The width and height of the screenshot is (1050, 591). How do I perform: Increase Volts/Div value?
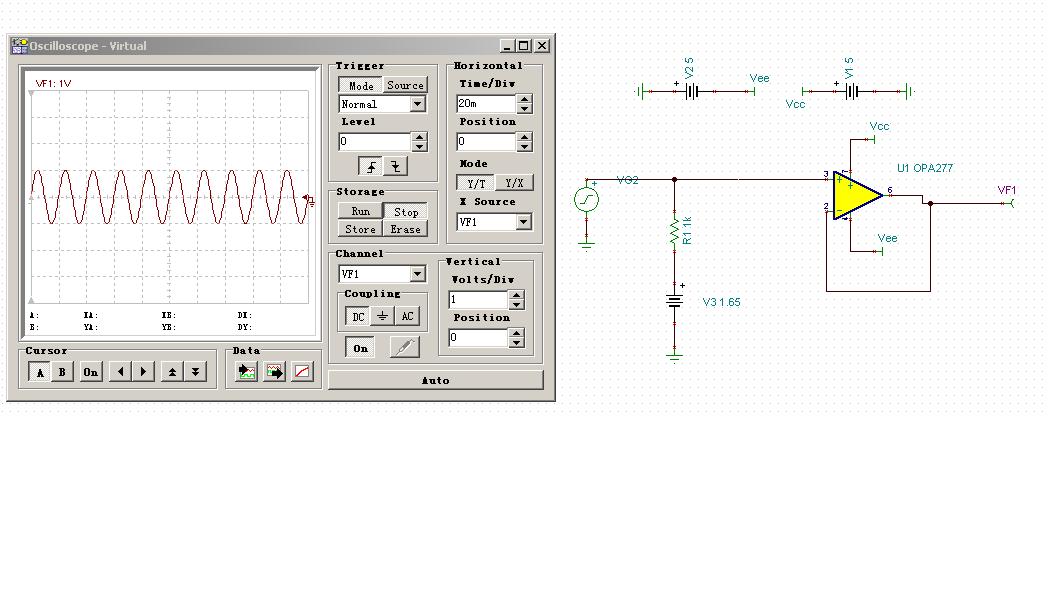point(516,295)
